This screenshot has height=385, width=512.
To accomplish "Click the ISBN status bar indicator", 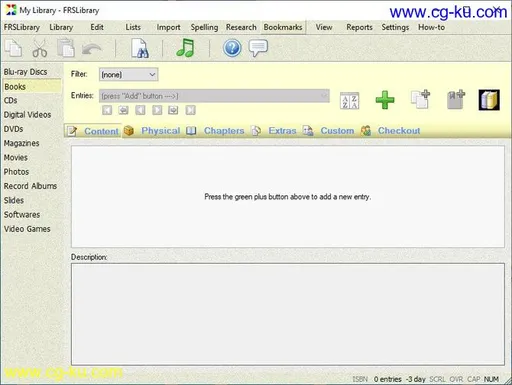I will pos(360,379).
